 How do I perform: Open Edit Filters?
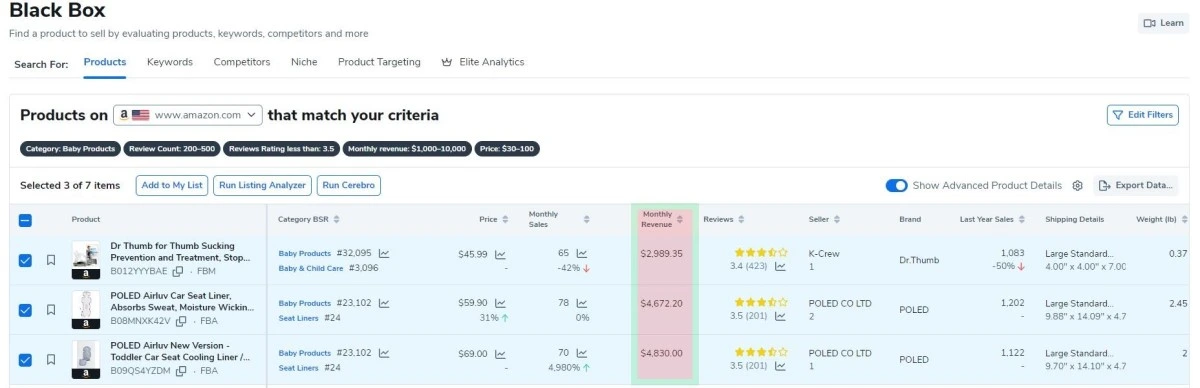(x=1143, y=115)
